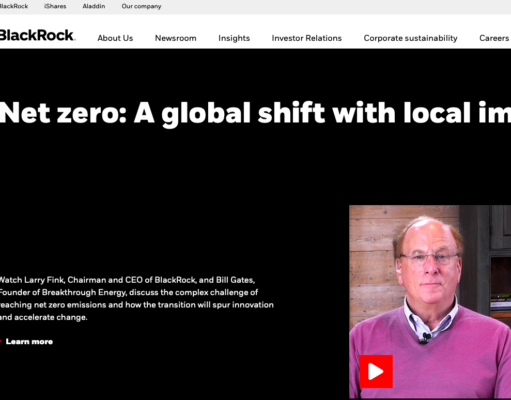Switch to iShares site link

click(x=55, y=6)
